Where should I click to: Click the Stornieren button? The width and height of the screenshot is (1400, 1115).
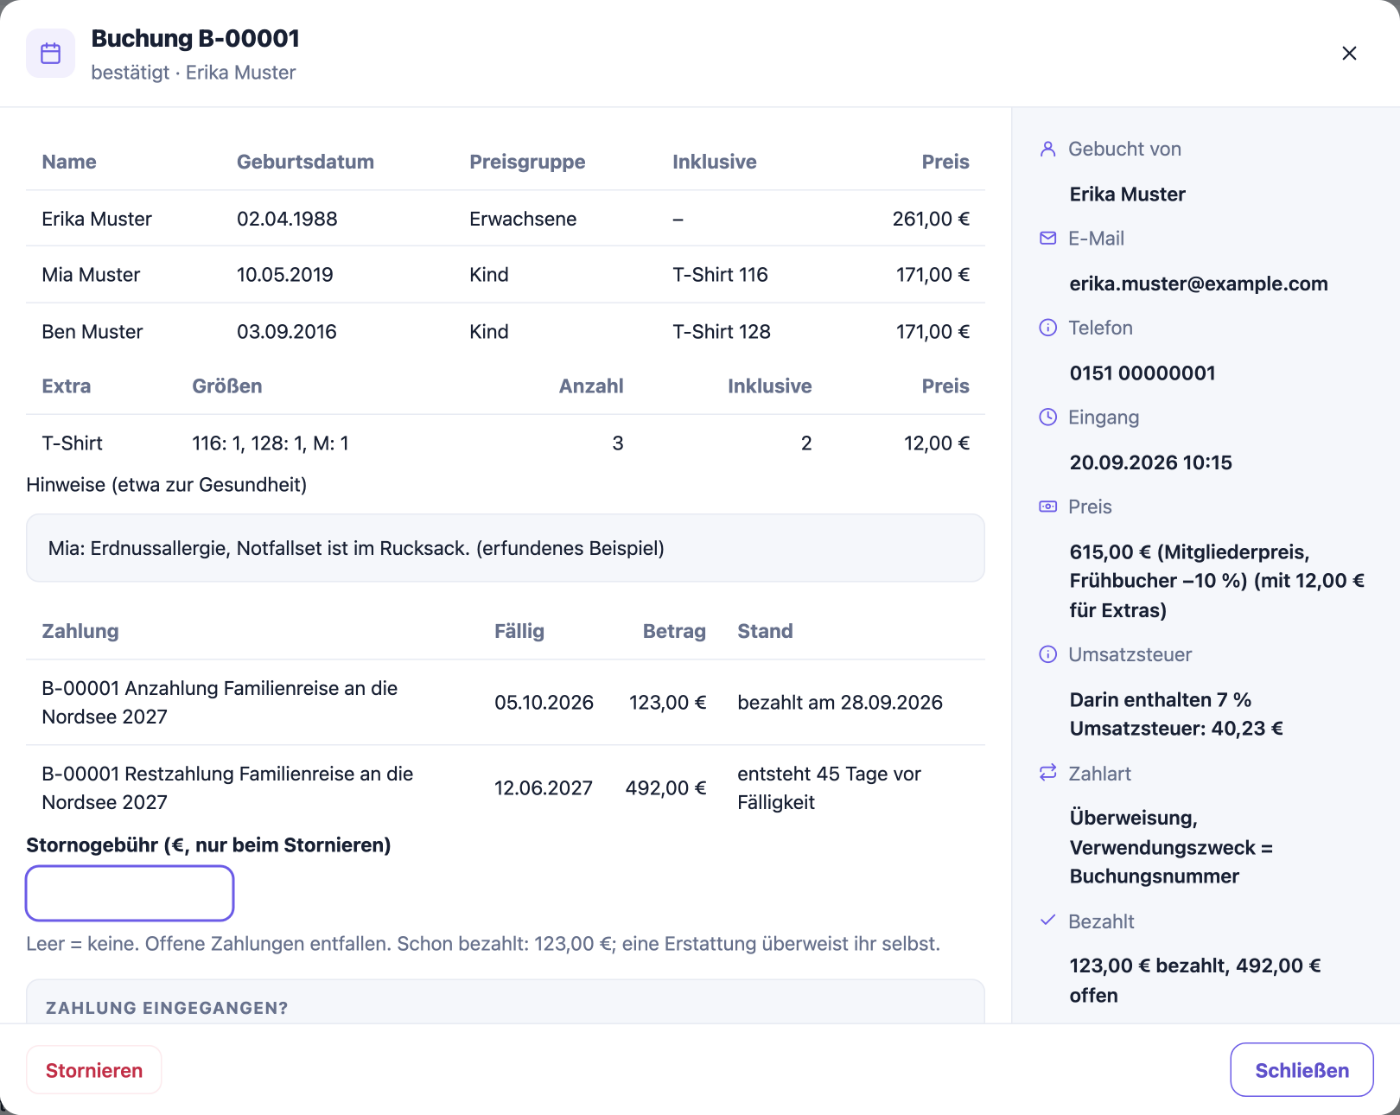[x=94, y=1070]
